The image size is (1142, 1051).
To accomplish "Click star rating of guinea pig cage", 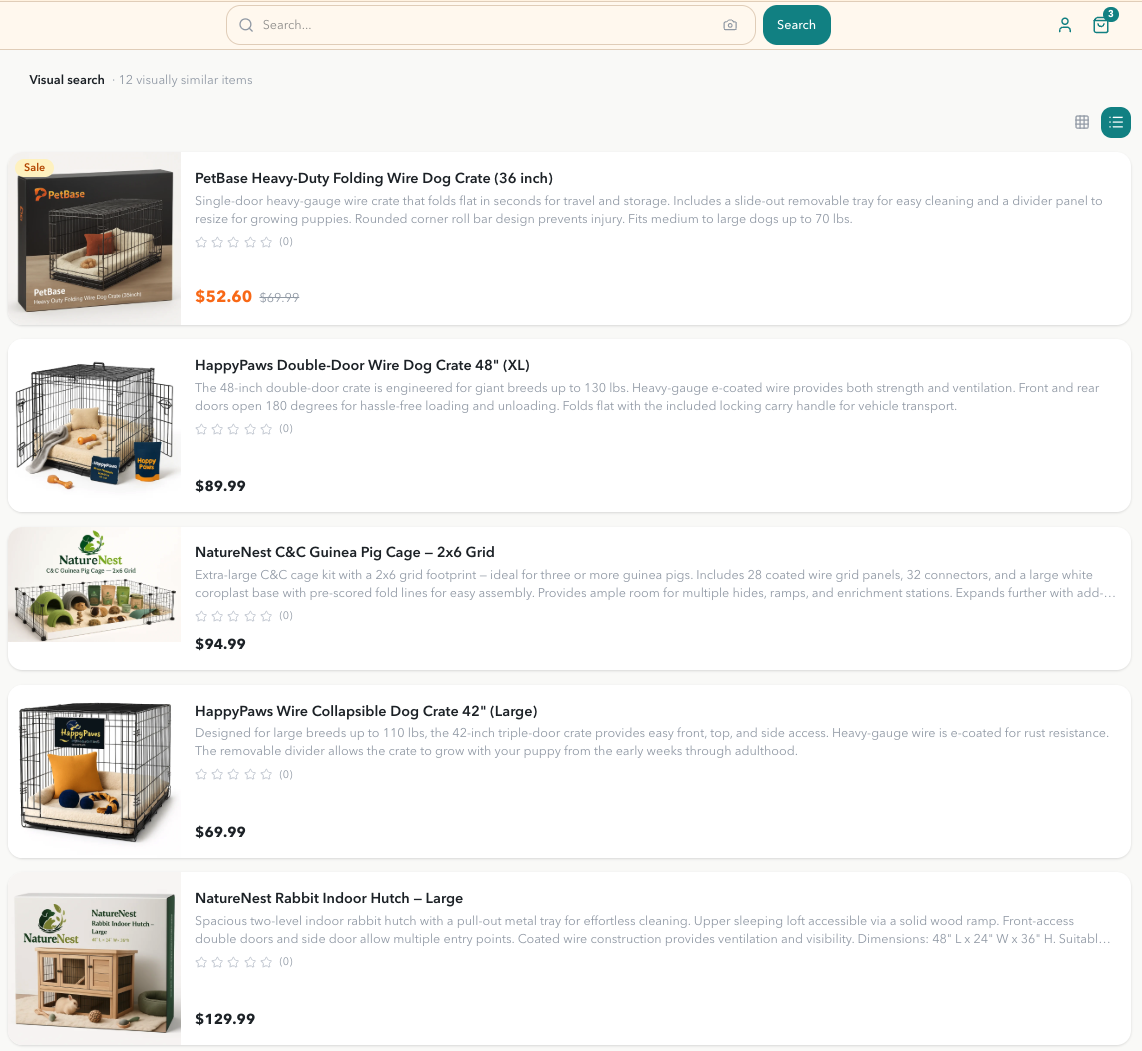I will point(234,615).
